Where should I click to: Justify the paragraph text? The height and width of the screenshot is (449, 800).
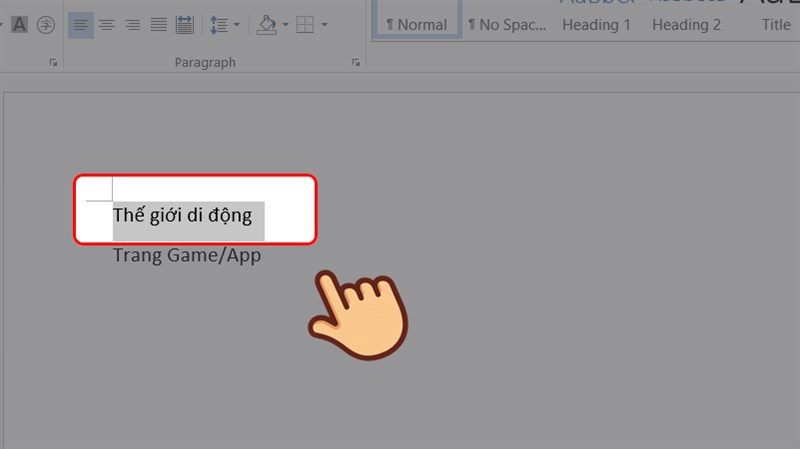pos(159,24)
